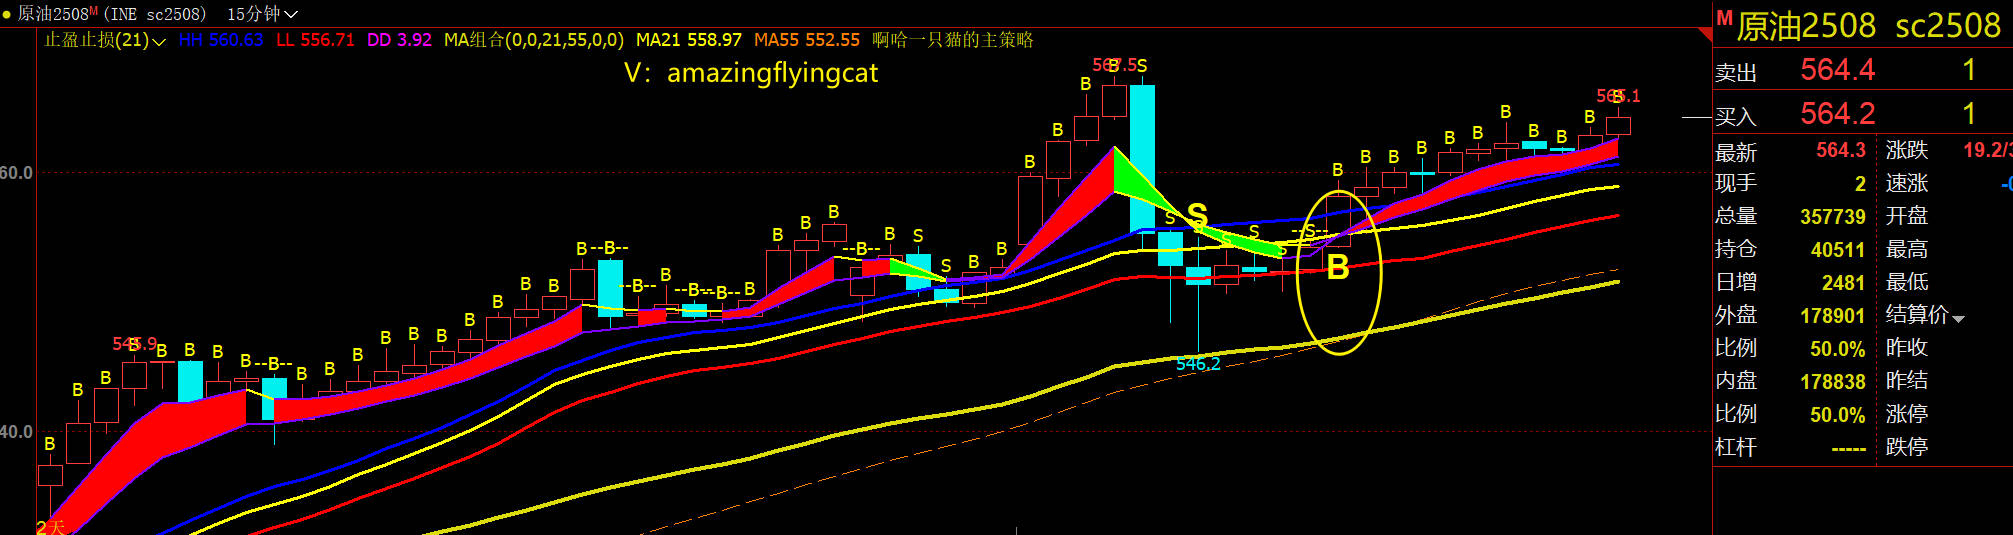Image resolution: width=2013 pixels, height=535 pixels.
Task: Click the 昨收 field label
Action: point(1907,348)
